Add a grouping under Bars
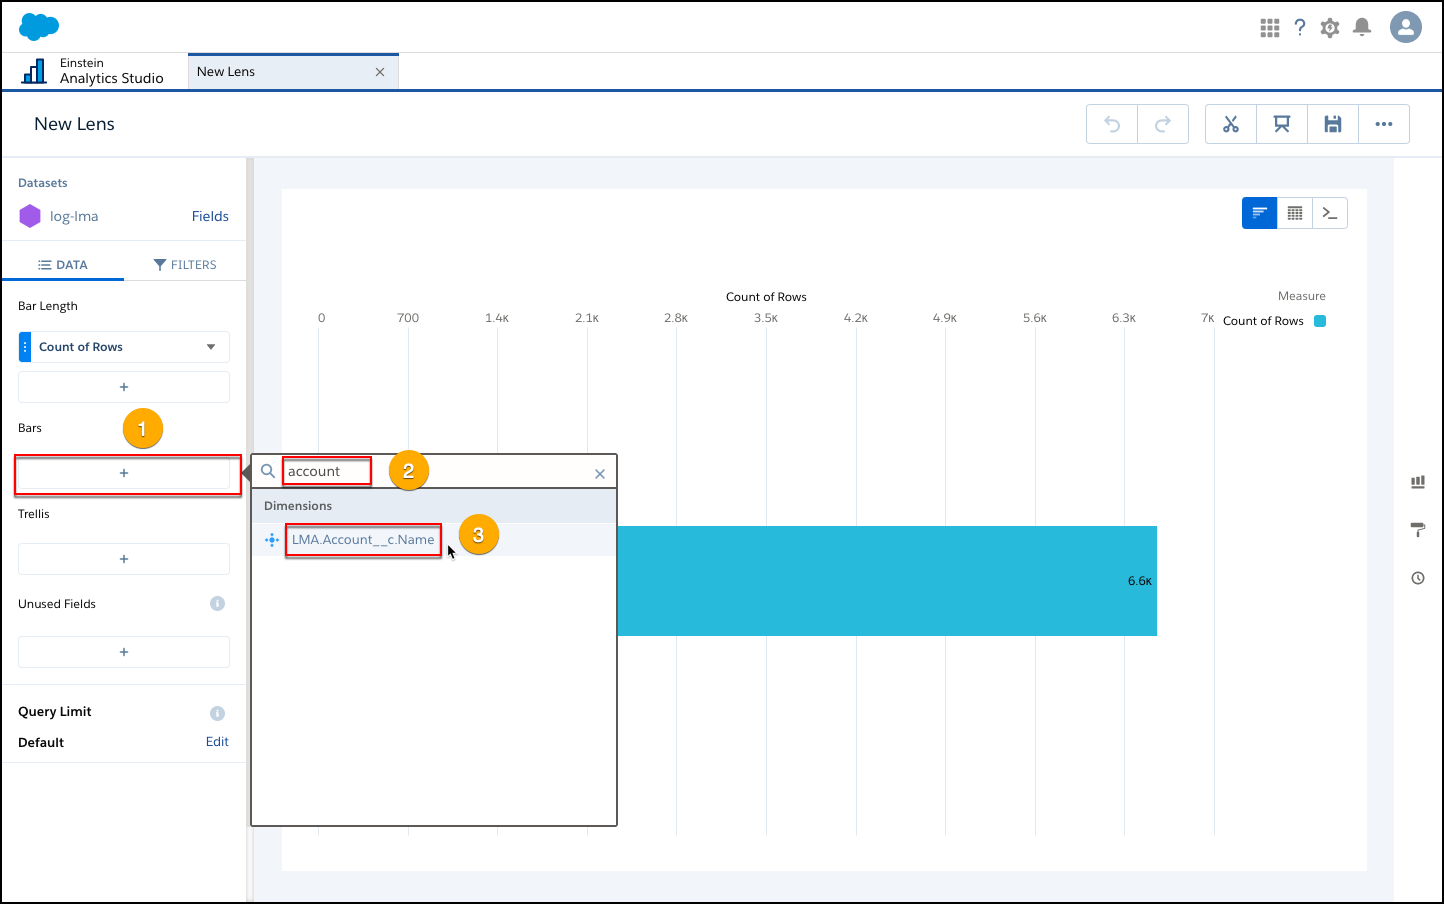Viewport: 1444px width, 904px height. coord(124,473)
